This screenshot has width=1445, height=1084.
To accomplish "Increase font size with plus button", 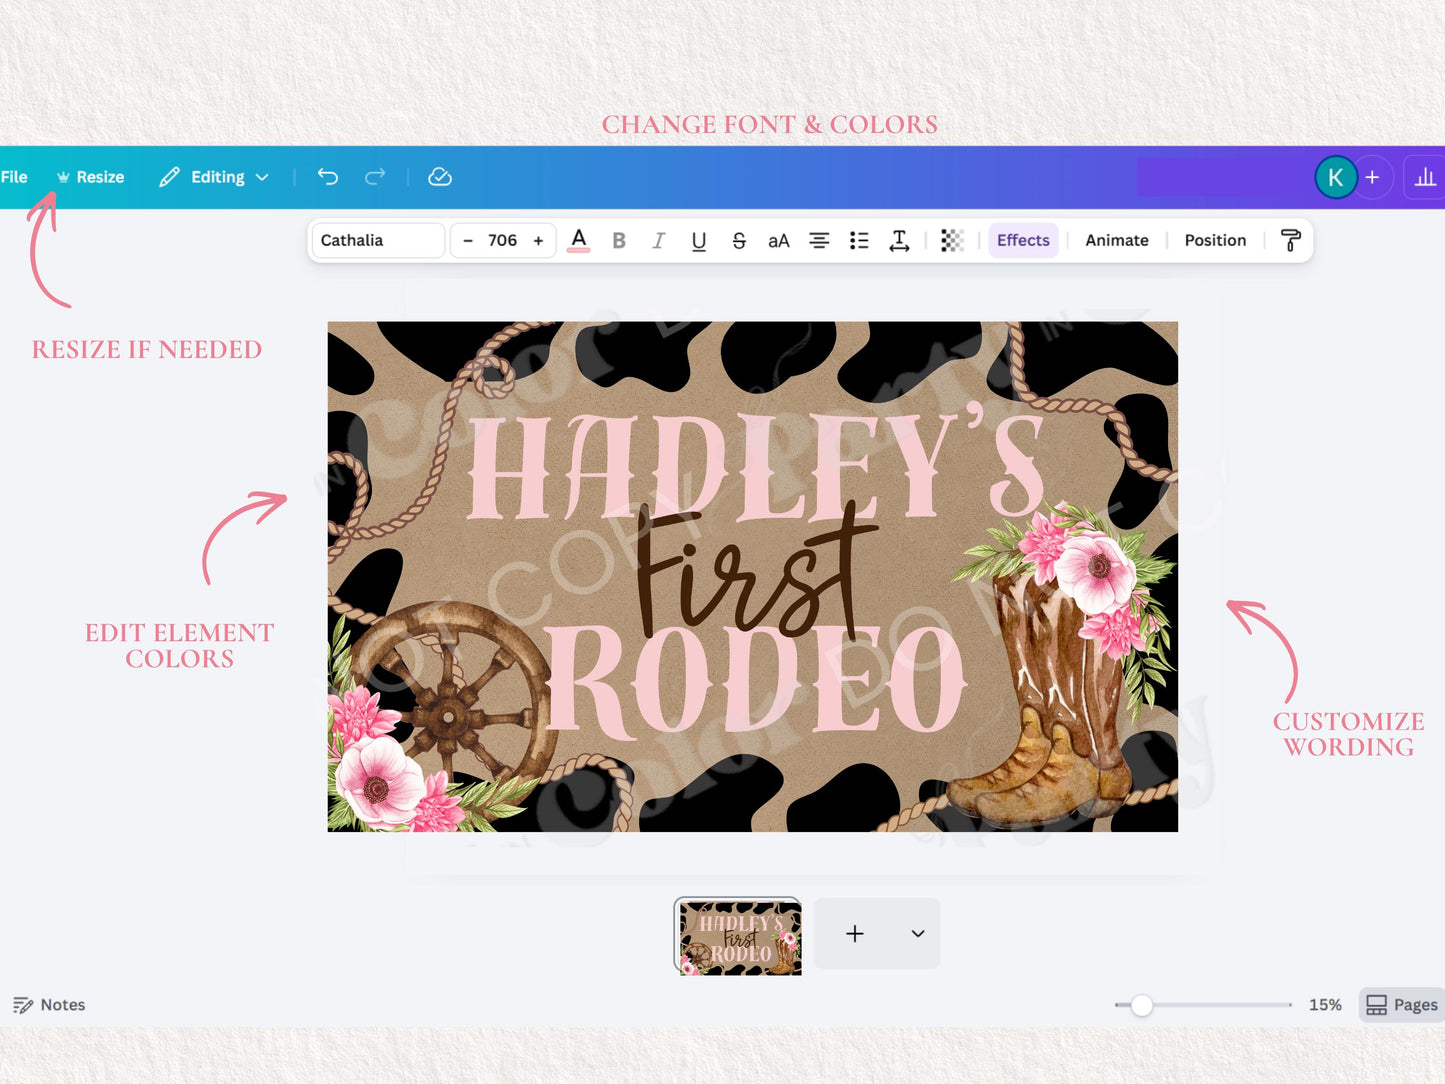I will (538, 240).
